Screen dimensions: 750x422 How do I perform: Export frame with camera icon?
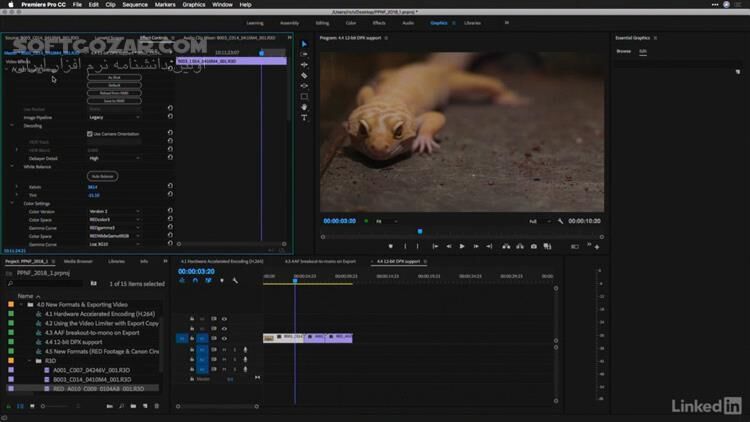tap(534, 246)
